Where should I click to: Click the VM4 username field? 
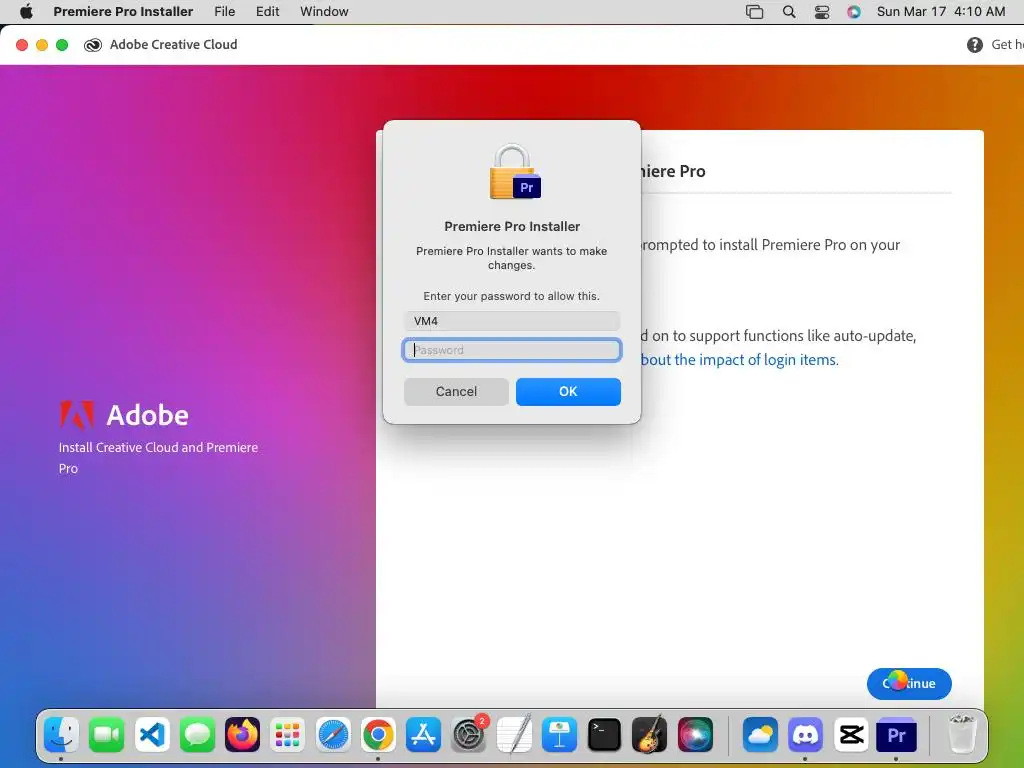pos(511,321)
